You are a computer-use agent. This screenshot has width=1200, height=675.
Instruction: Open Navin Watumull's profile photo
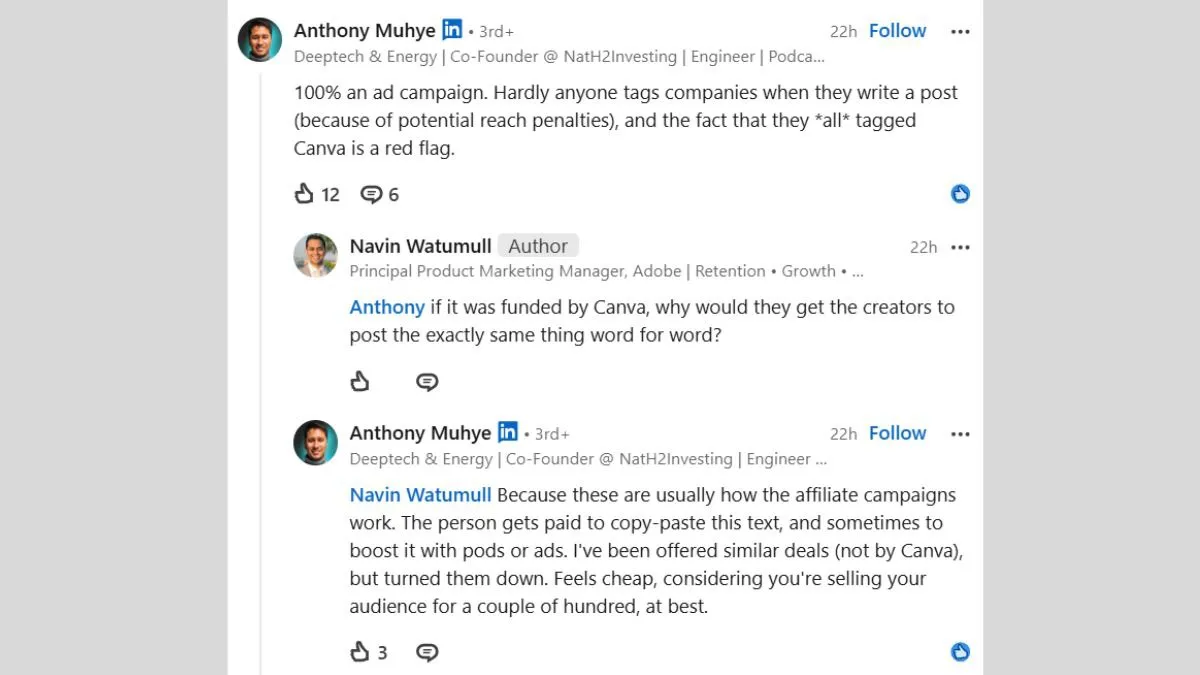pyautogui.click(x=315, y=255)
